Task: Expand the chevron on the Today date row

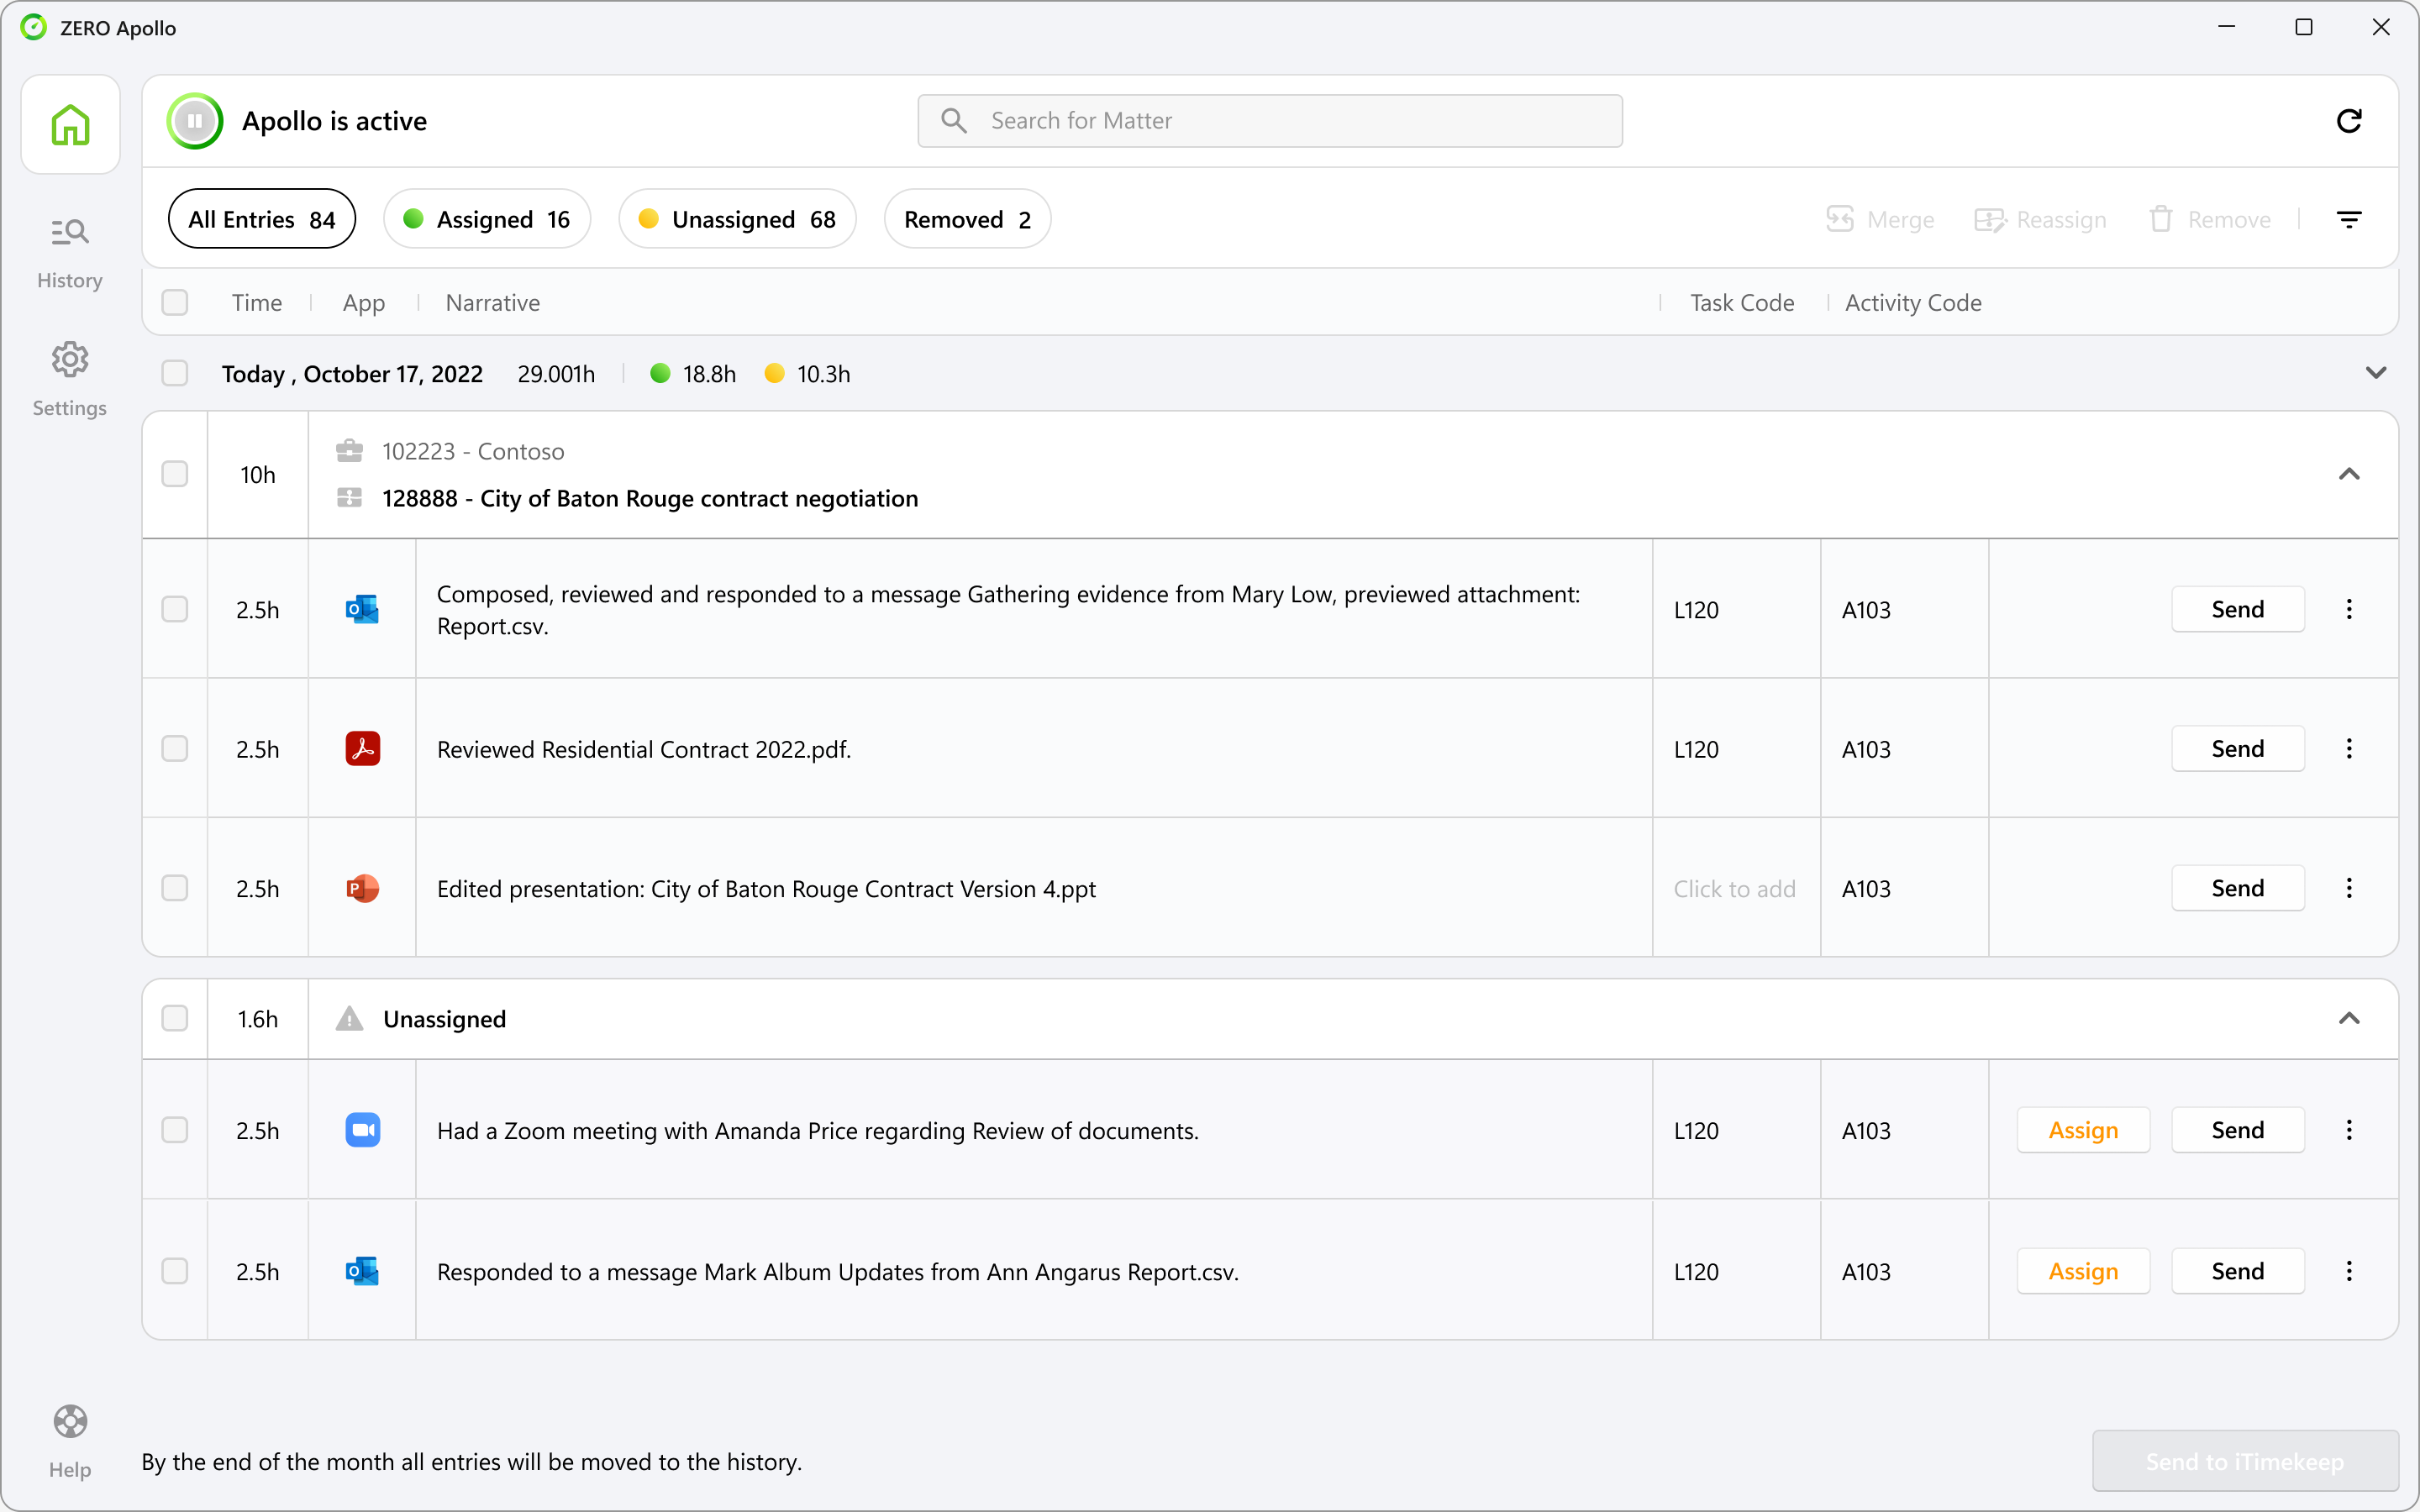Action: tap(2377, 373)
